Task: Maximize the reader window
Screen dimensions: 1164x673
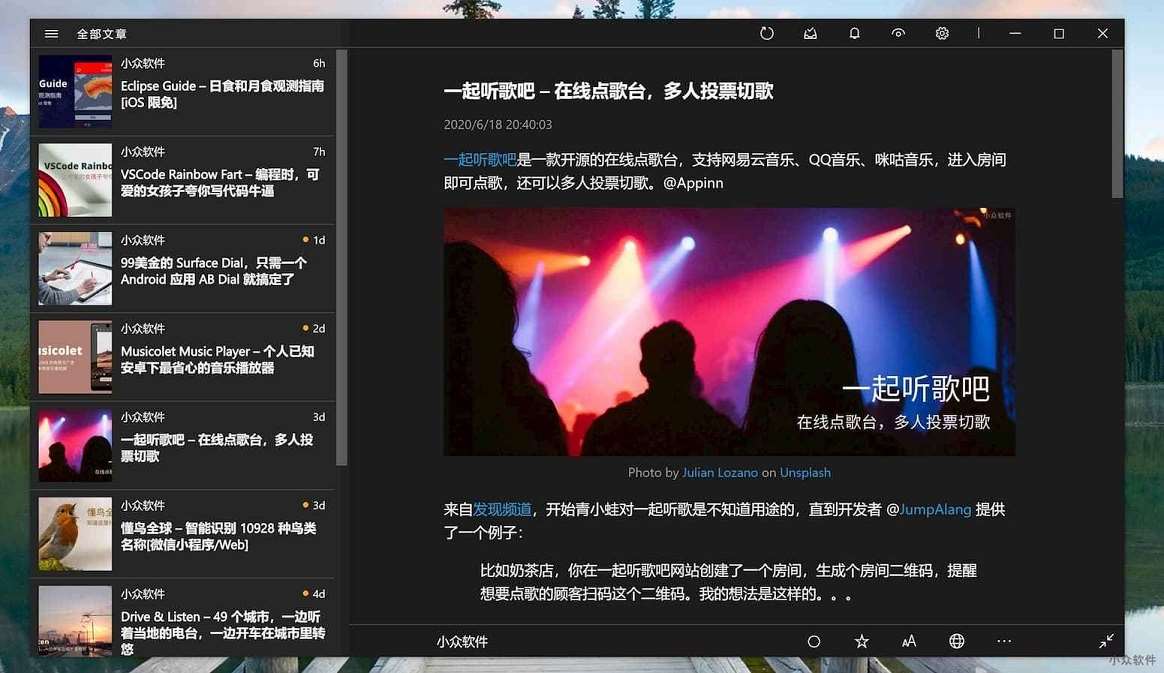Action: pyautogui.click(x=1059, y=33)
